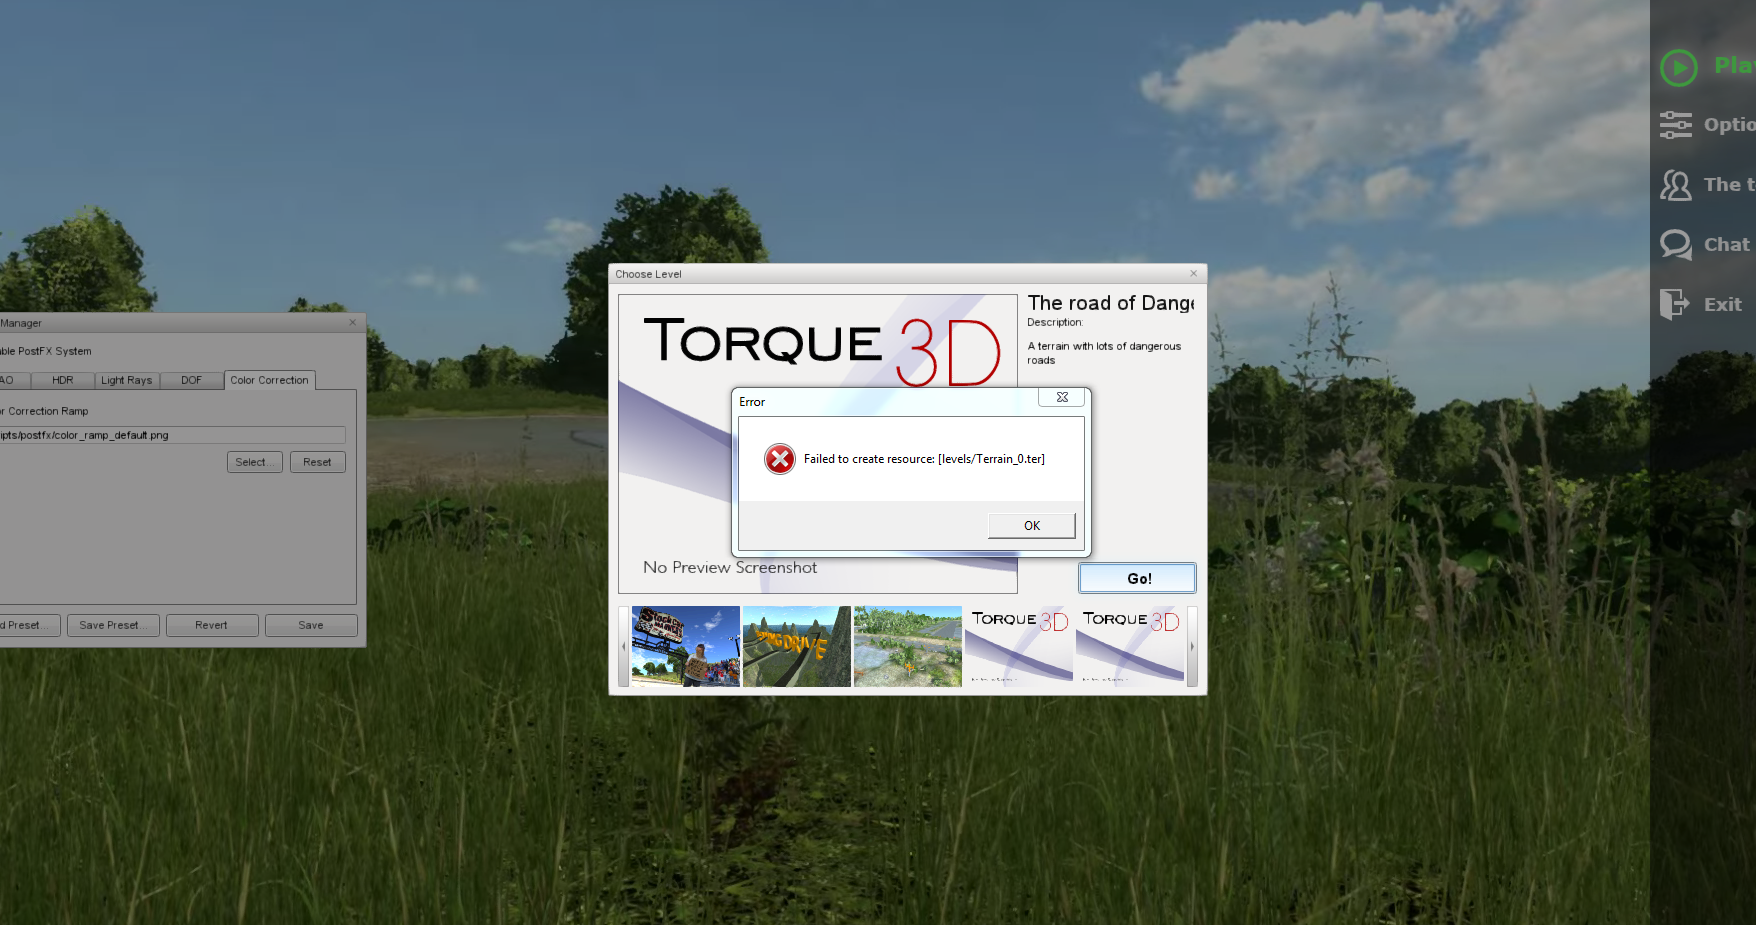Click Save Preset... in the PostFX Manager
This screenshot has width=1756, height=925.
click(x=113, y=625)
